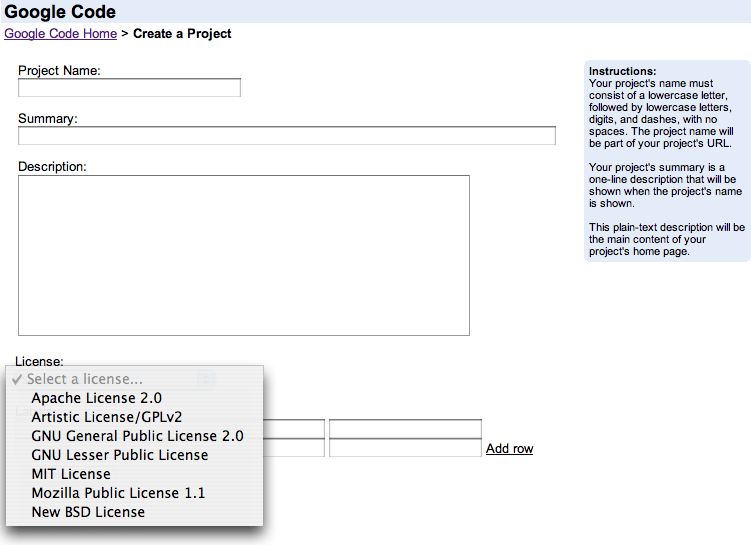Image resolution: width=751 pixels, height=545 pixels.
Task: Click the Summary input field
Action: (287, 136)
